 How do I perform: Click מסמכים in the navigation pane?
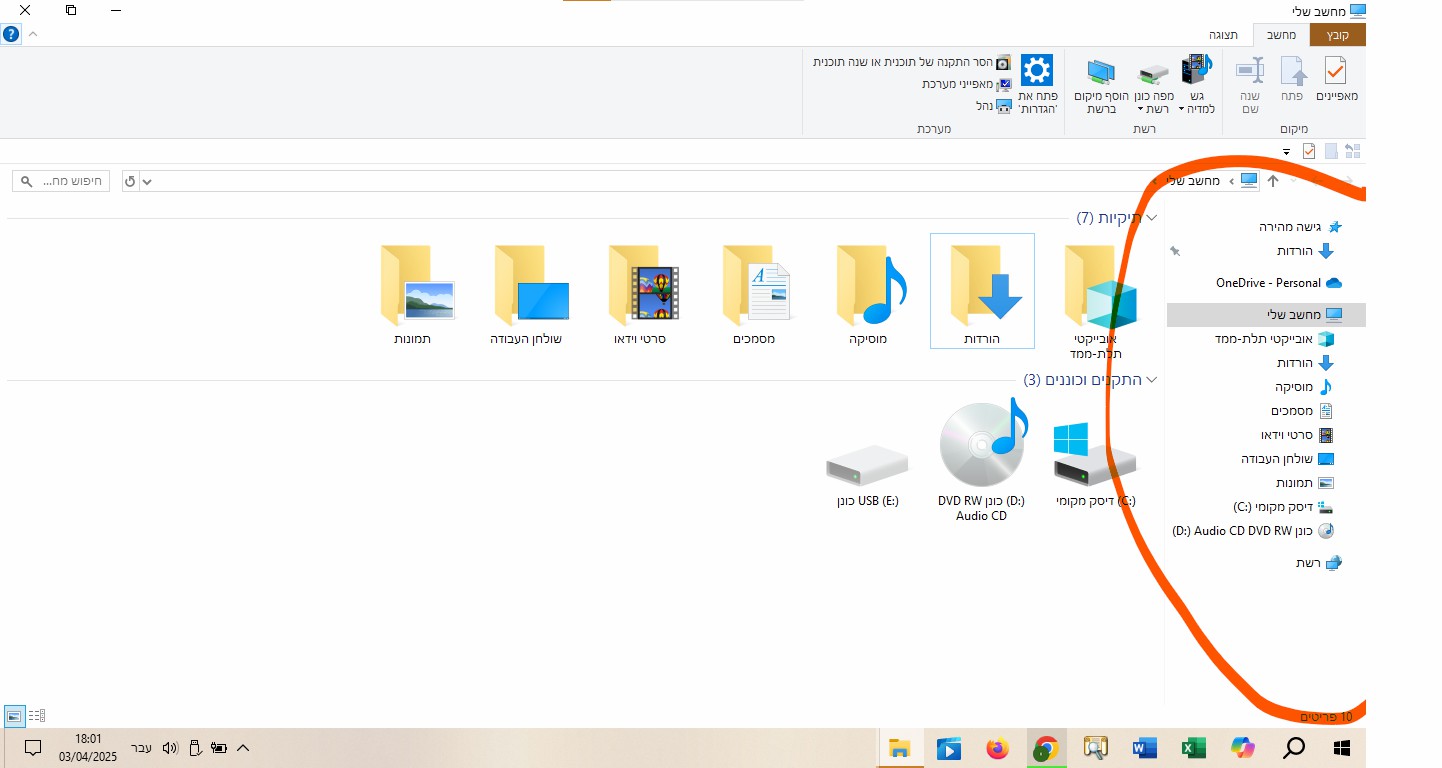coord(1302,411)
